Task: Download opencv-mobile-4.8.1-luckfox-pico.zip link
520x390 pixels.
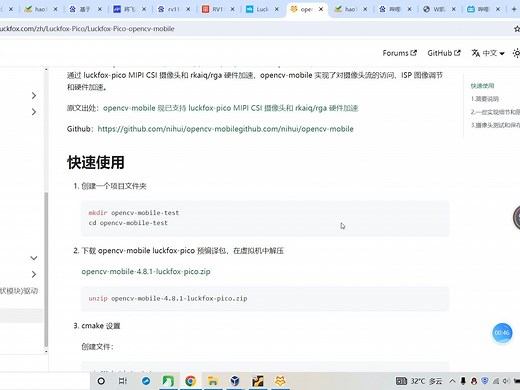Action: pyautogui.click(x=146, y=271)
